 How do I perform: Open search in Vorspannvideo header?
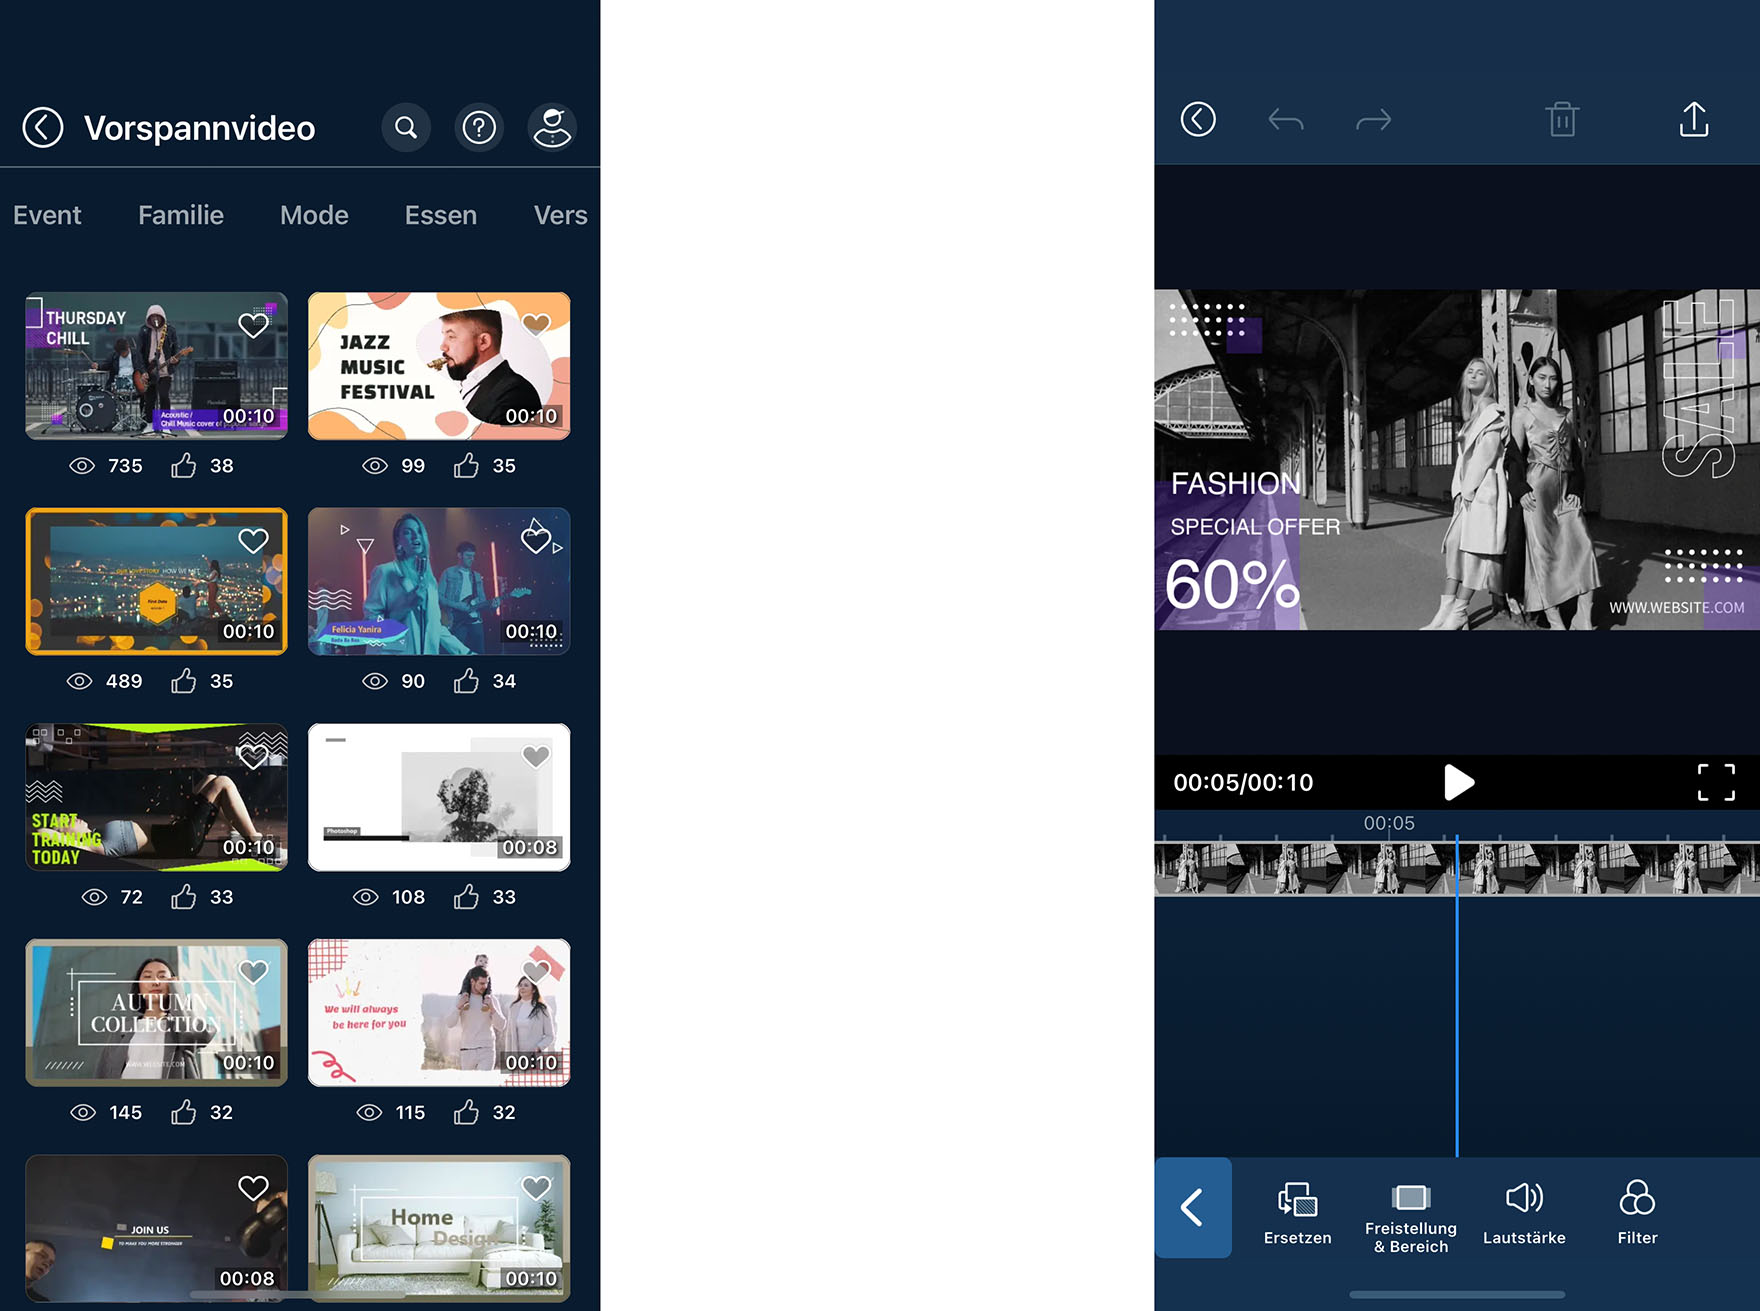pos(406,128)
